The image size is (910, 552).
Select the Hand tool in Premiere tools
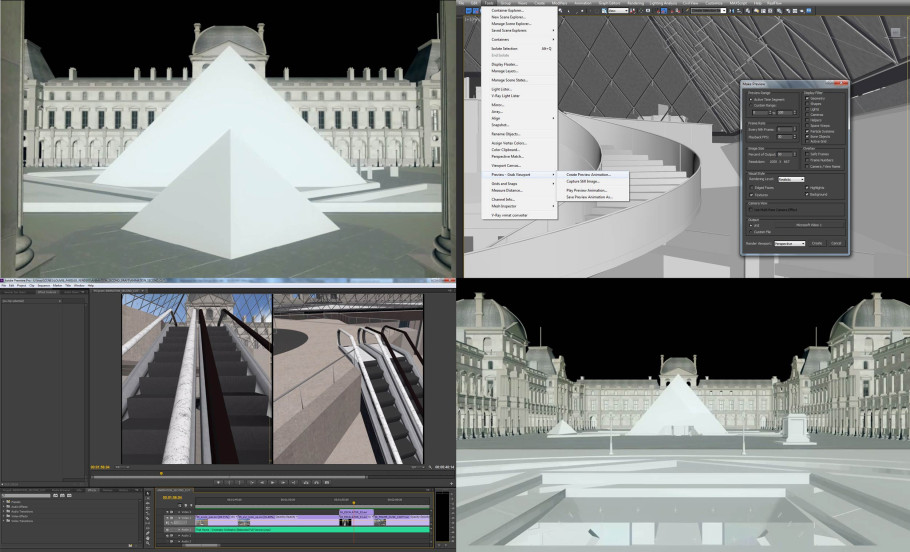tap(148, 538)
